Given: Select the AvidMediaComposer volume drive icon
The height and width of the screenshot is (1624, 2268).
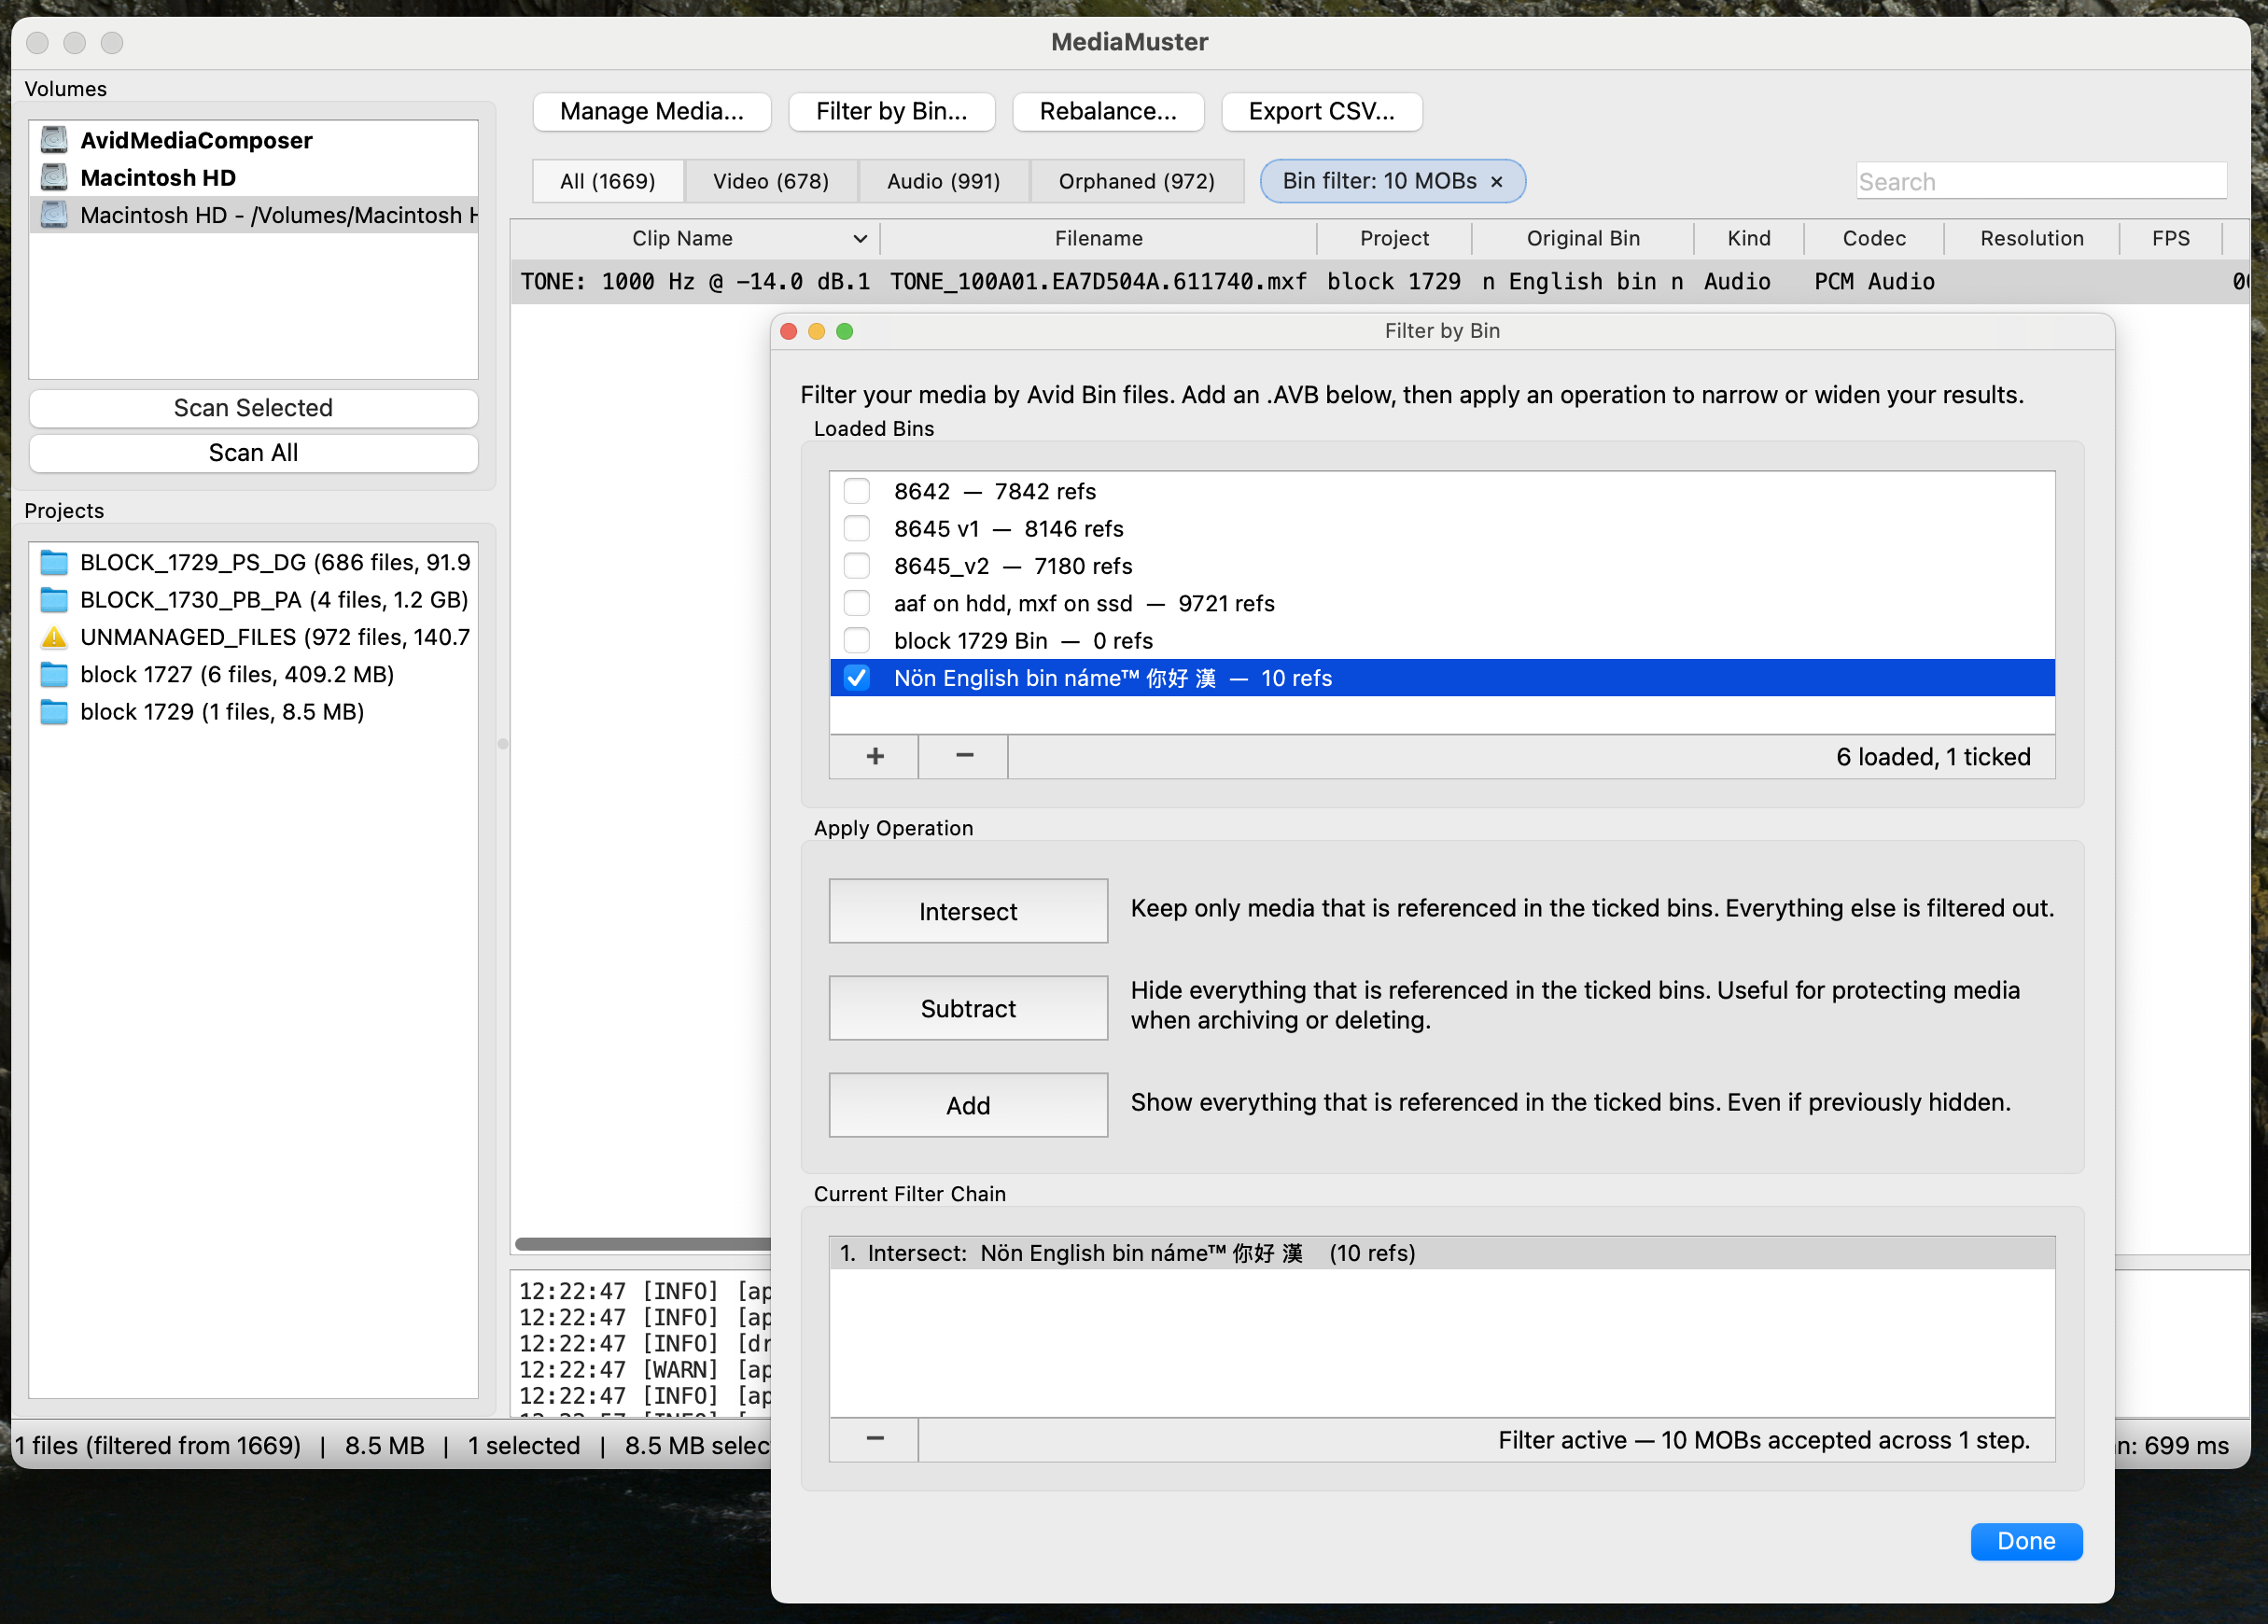Looking at the screenshot, I should point(54,140).
